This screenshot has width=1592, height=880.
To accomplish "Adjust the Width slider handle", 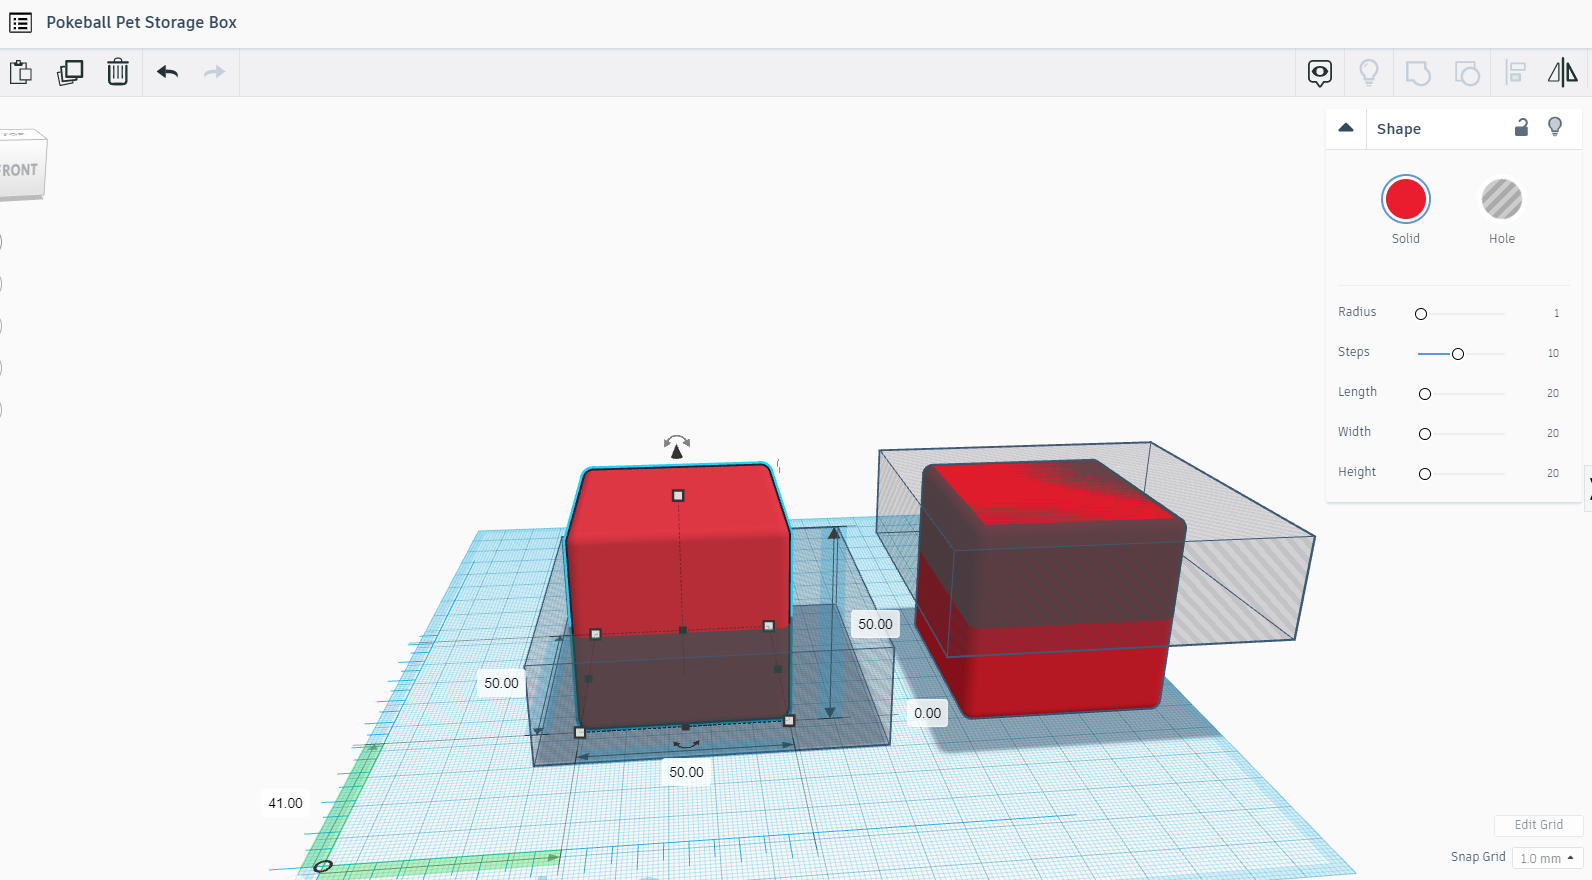I will (1425, 434).
